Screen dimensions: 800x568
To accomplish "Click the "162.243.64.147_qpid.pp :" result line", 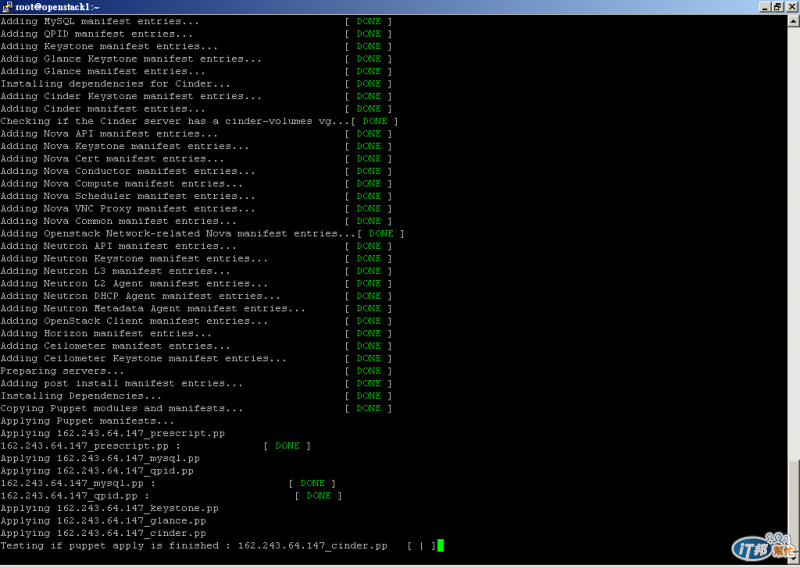I will pyautogui.click(x=171, y=496).
